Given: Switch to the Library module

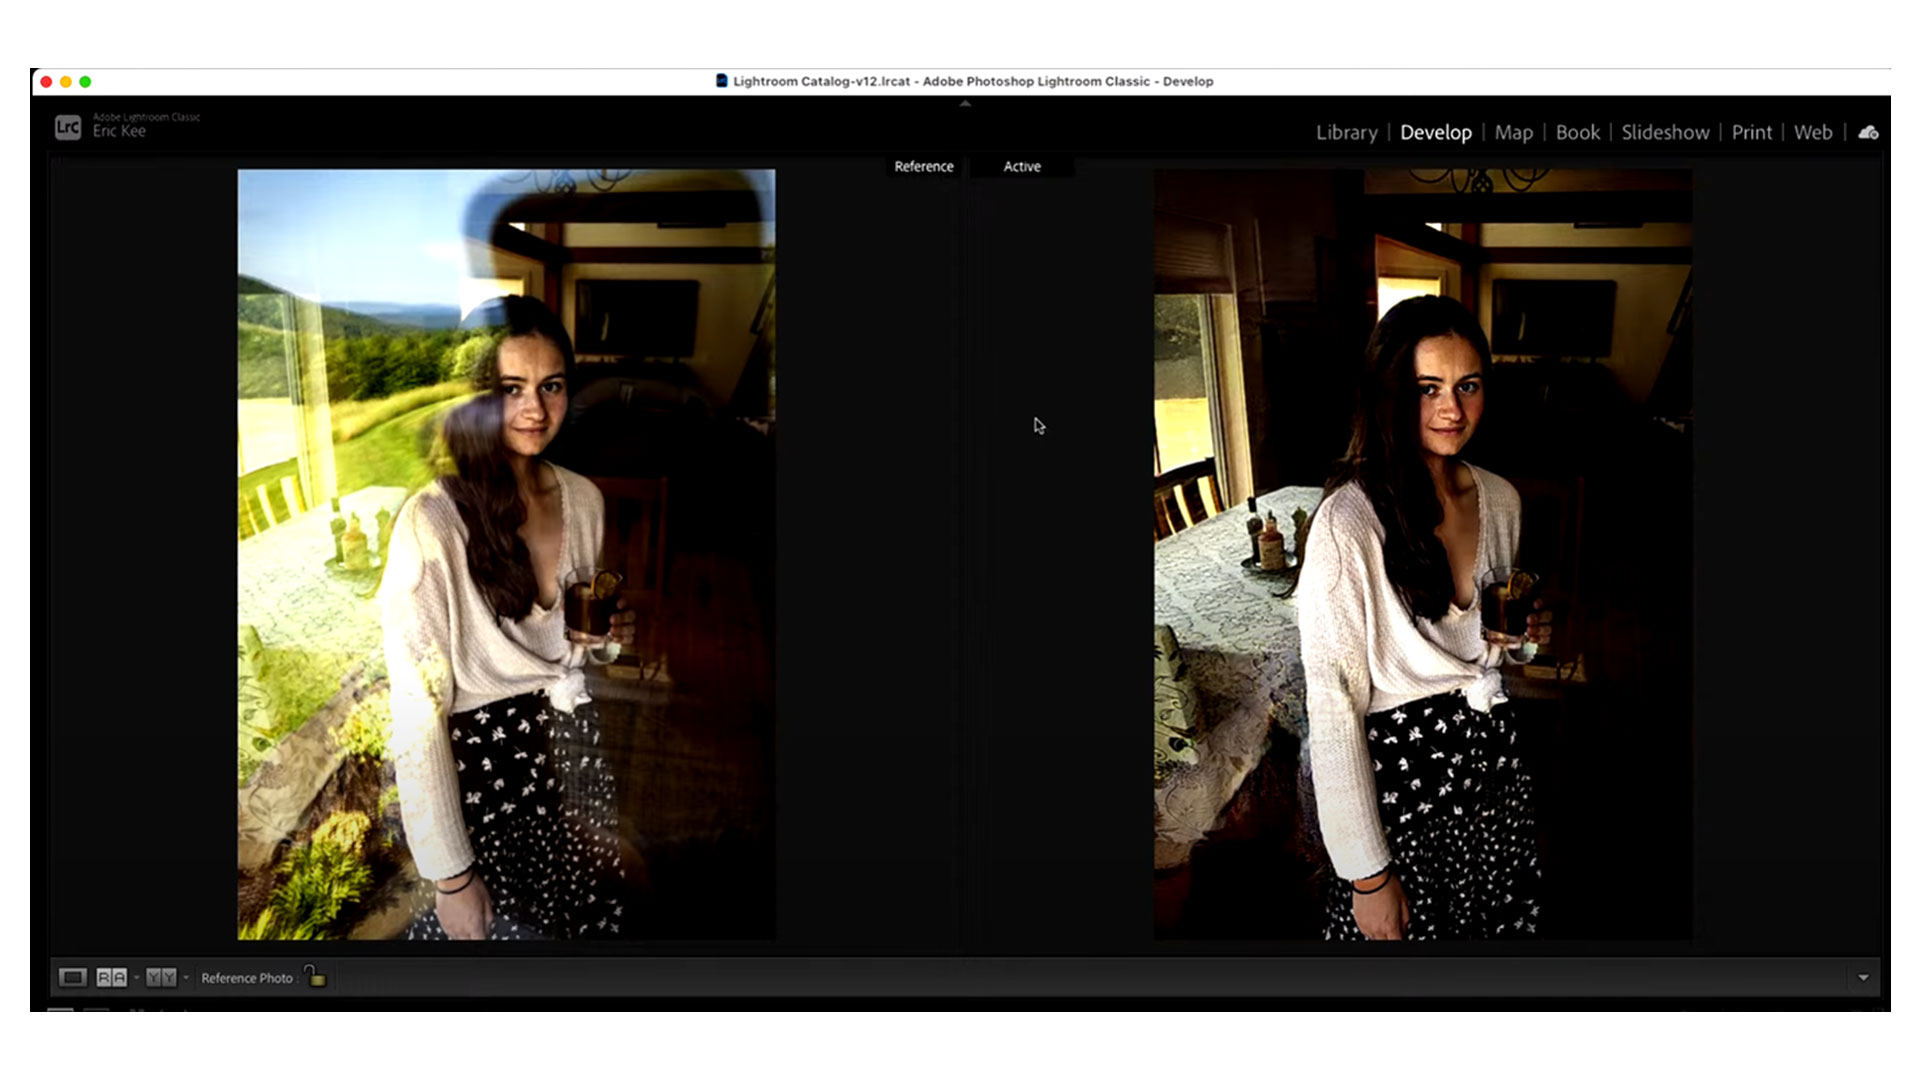Looking at the screenshot, I should 1346,132.
